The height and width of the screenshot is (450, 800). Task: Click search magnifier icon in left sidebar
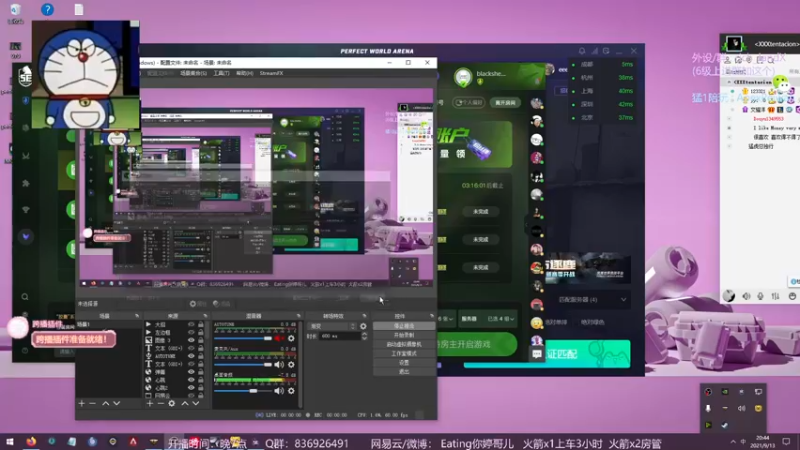point(24,296)
